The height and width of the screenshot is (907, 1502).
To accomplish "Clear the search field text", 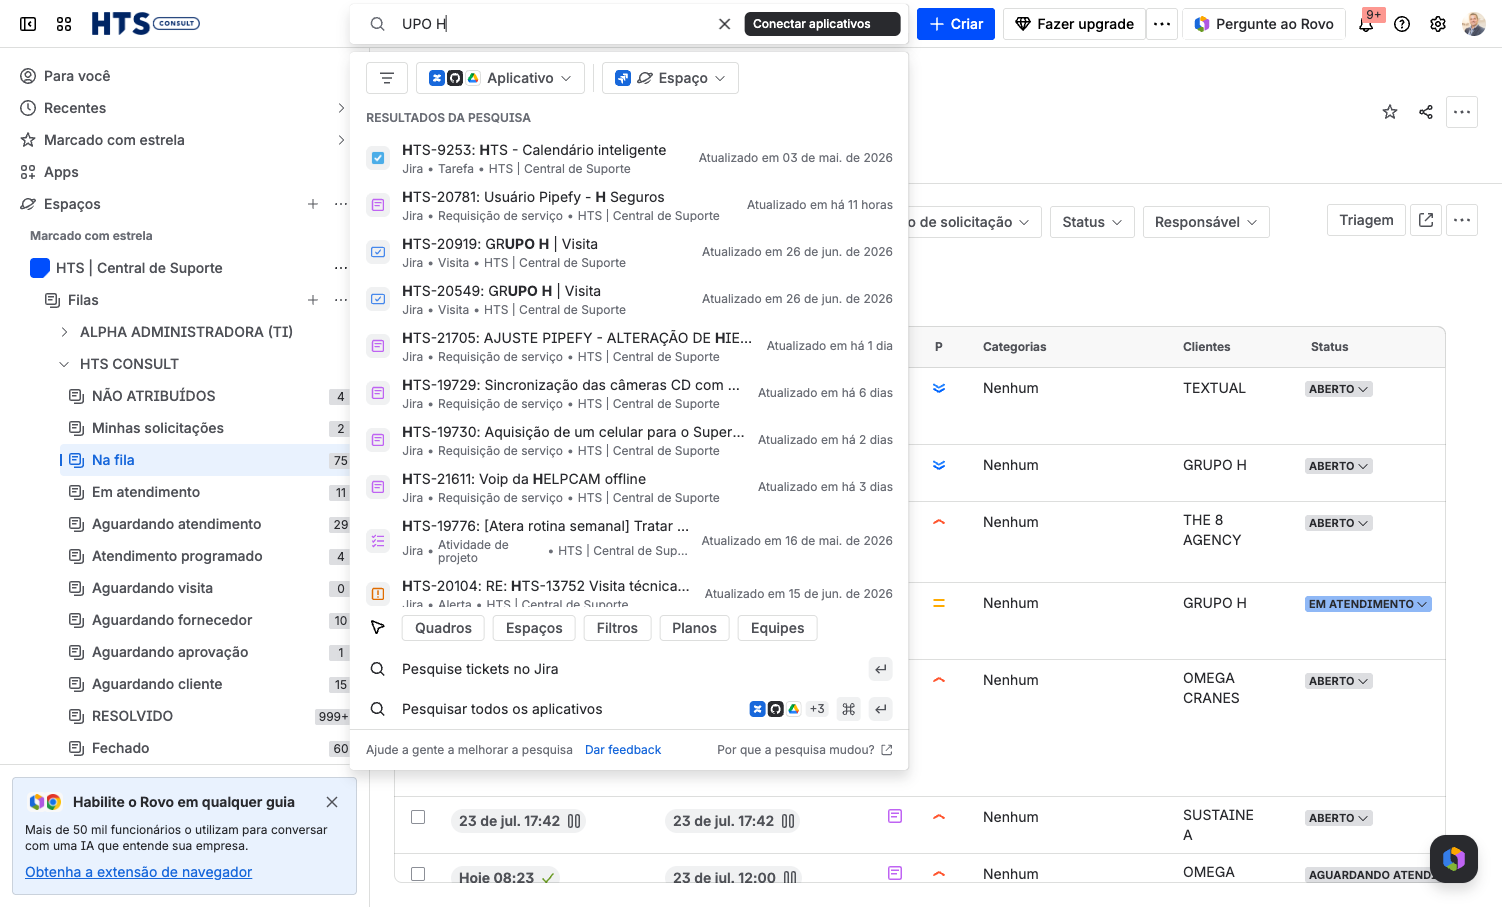I will tap(725, 24).
